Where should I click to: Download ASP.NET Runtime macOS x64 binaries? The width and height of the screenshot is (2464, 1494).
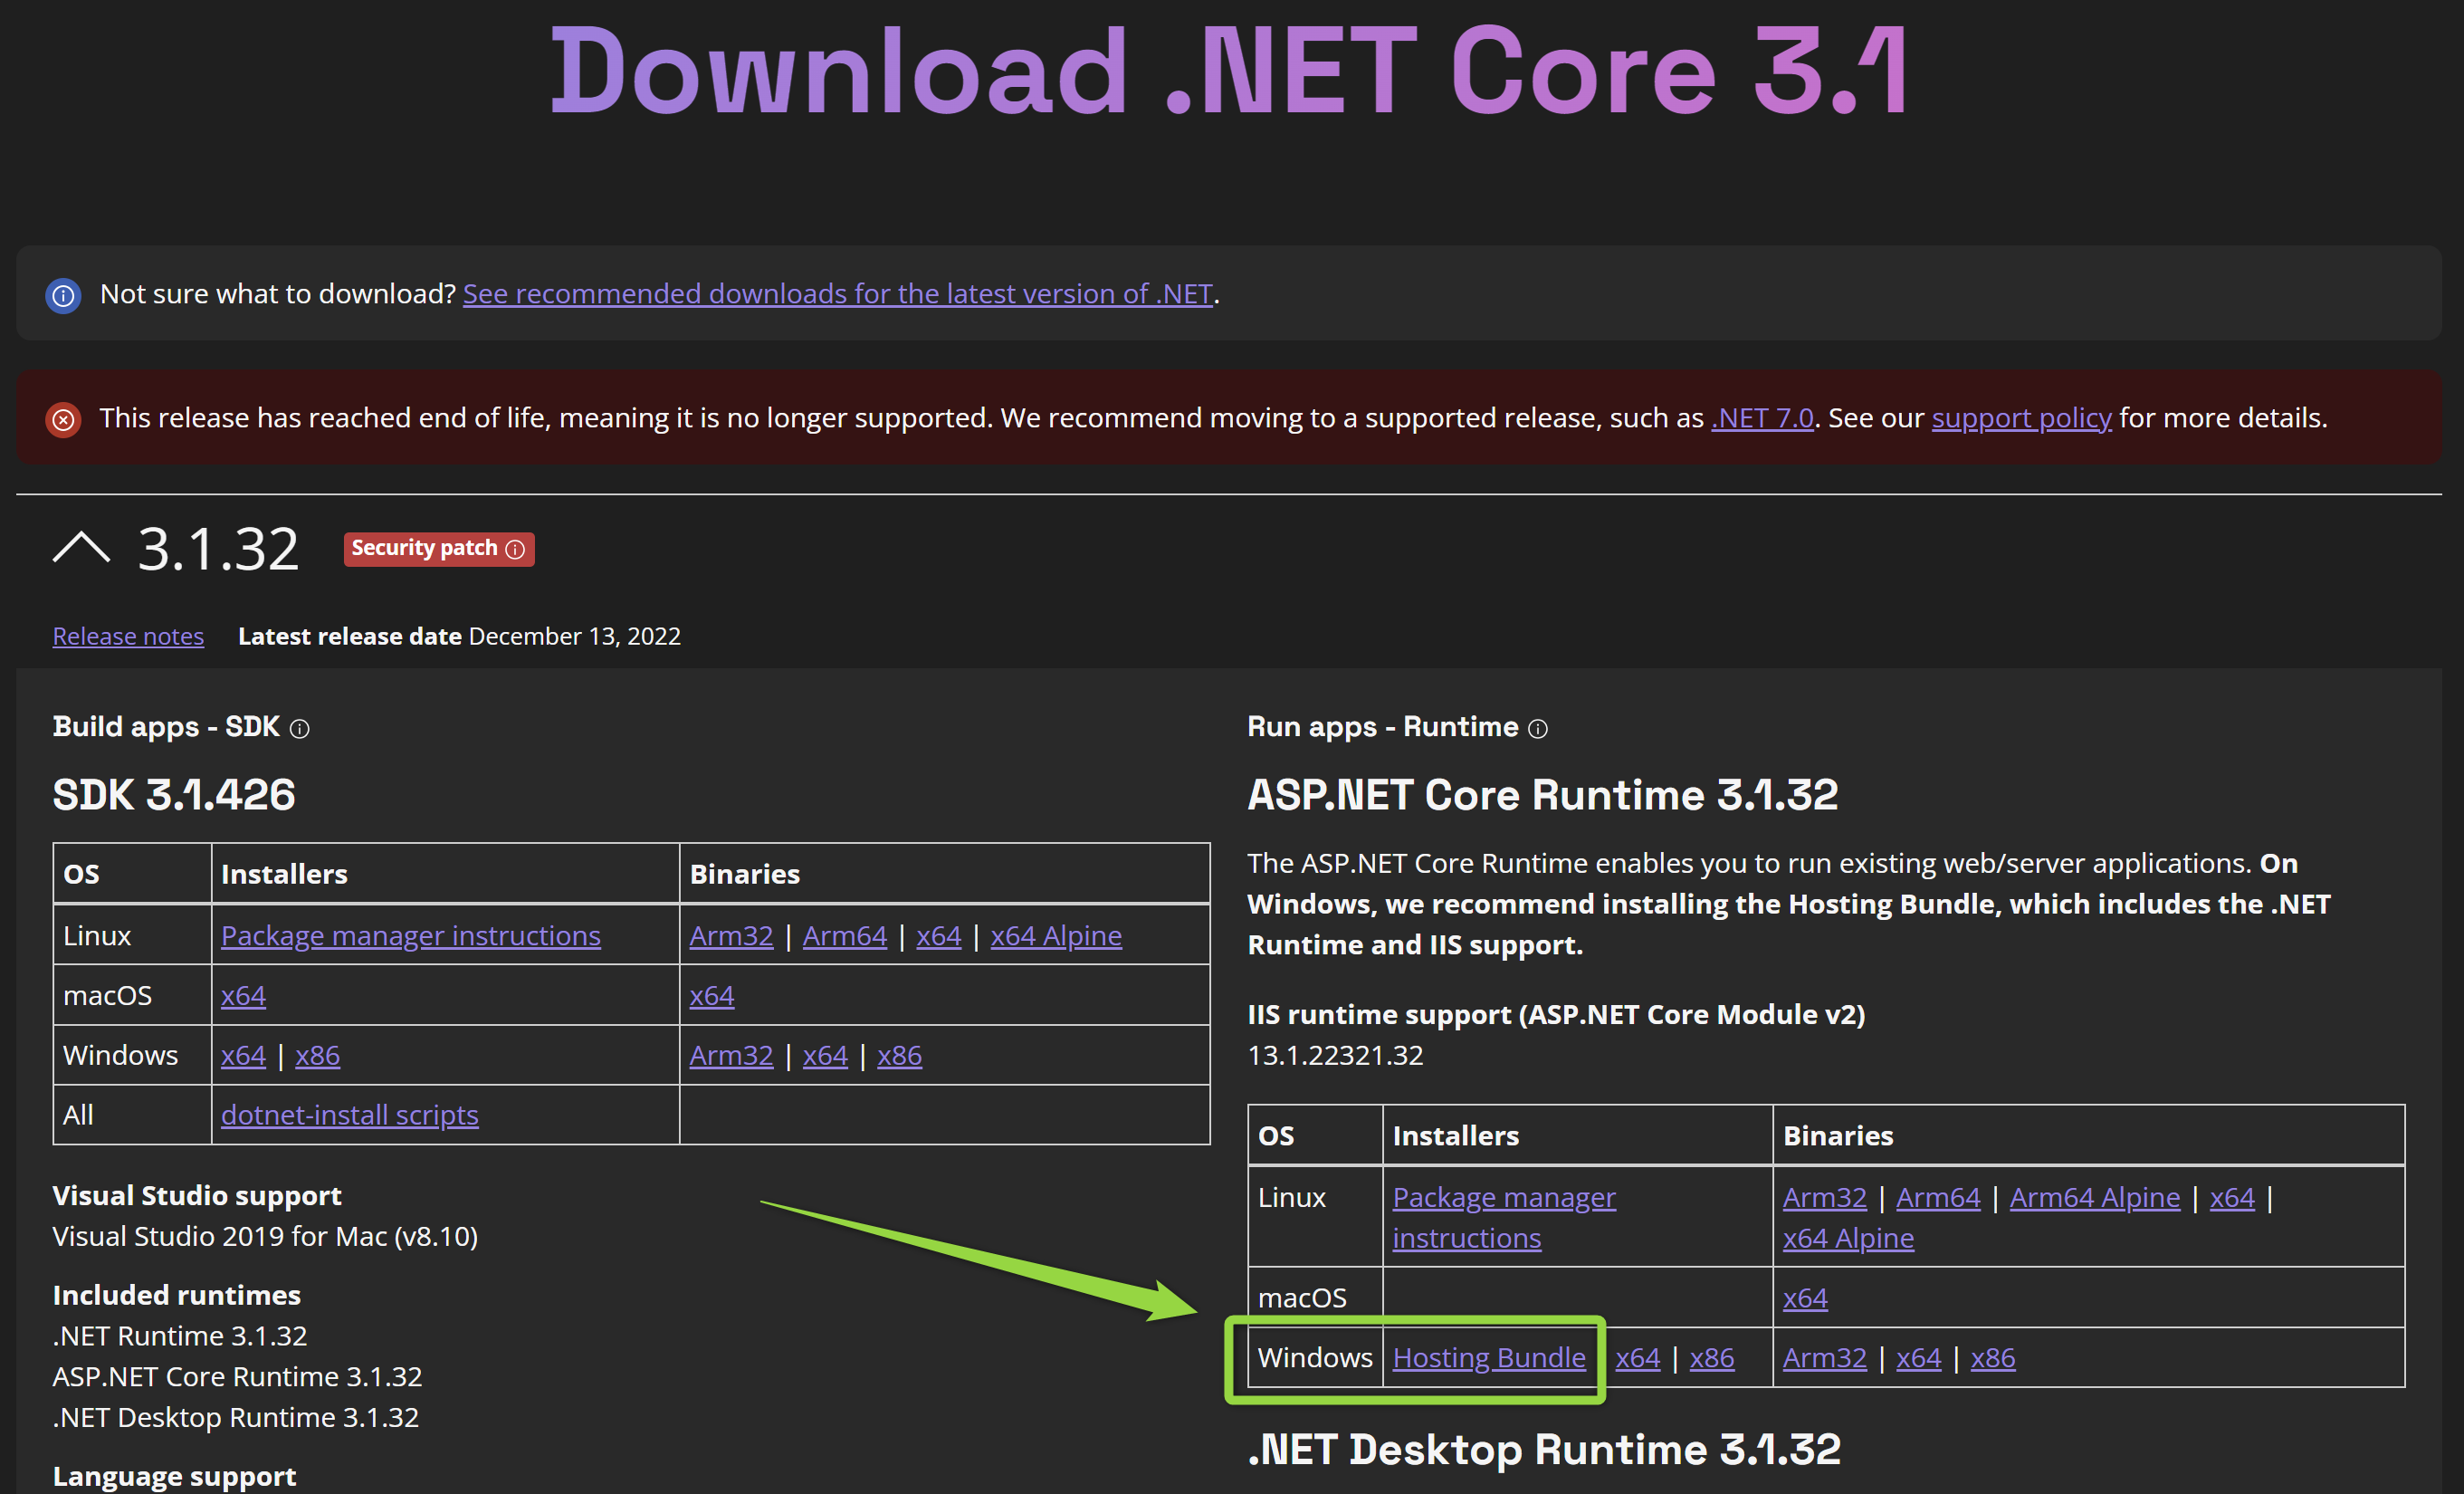[x=1804, y=1297]
